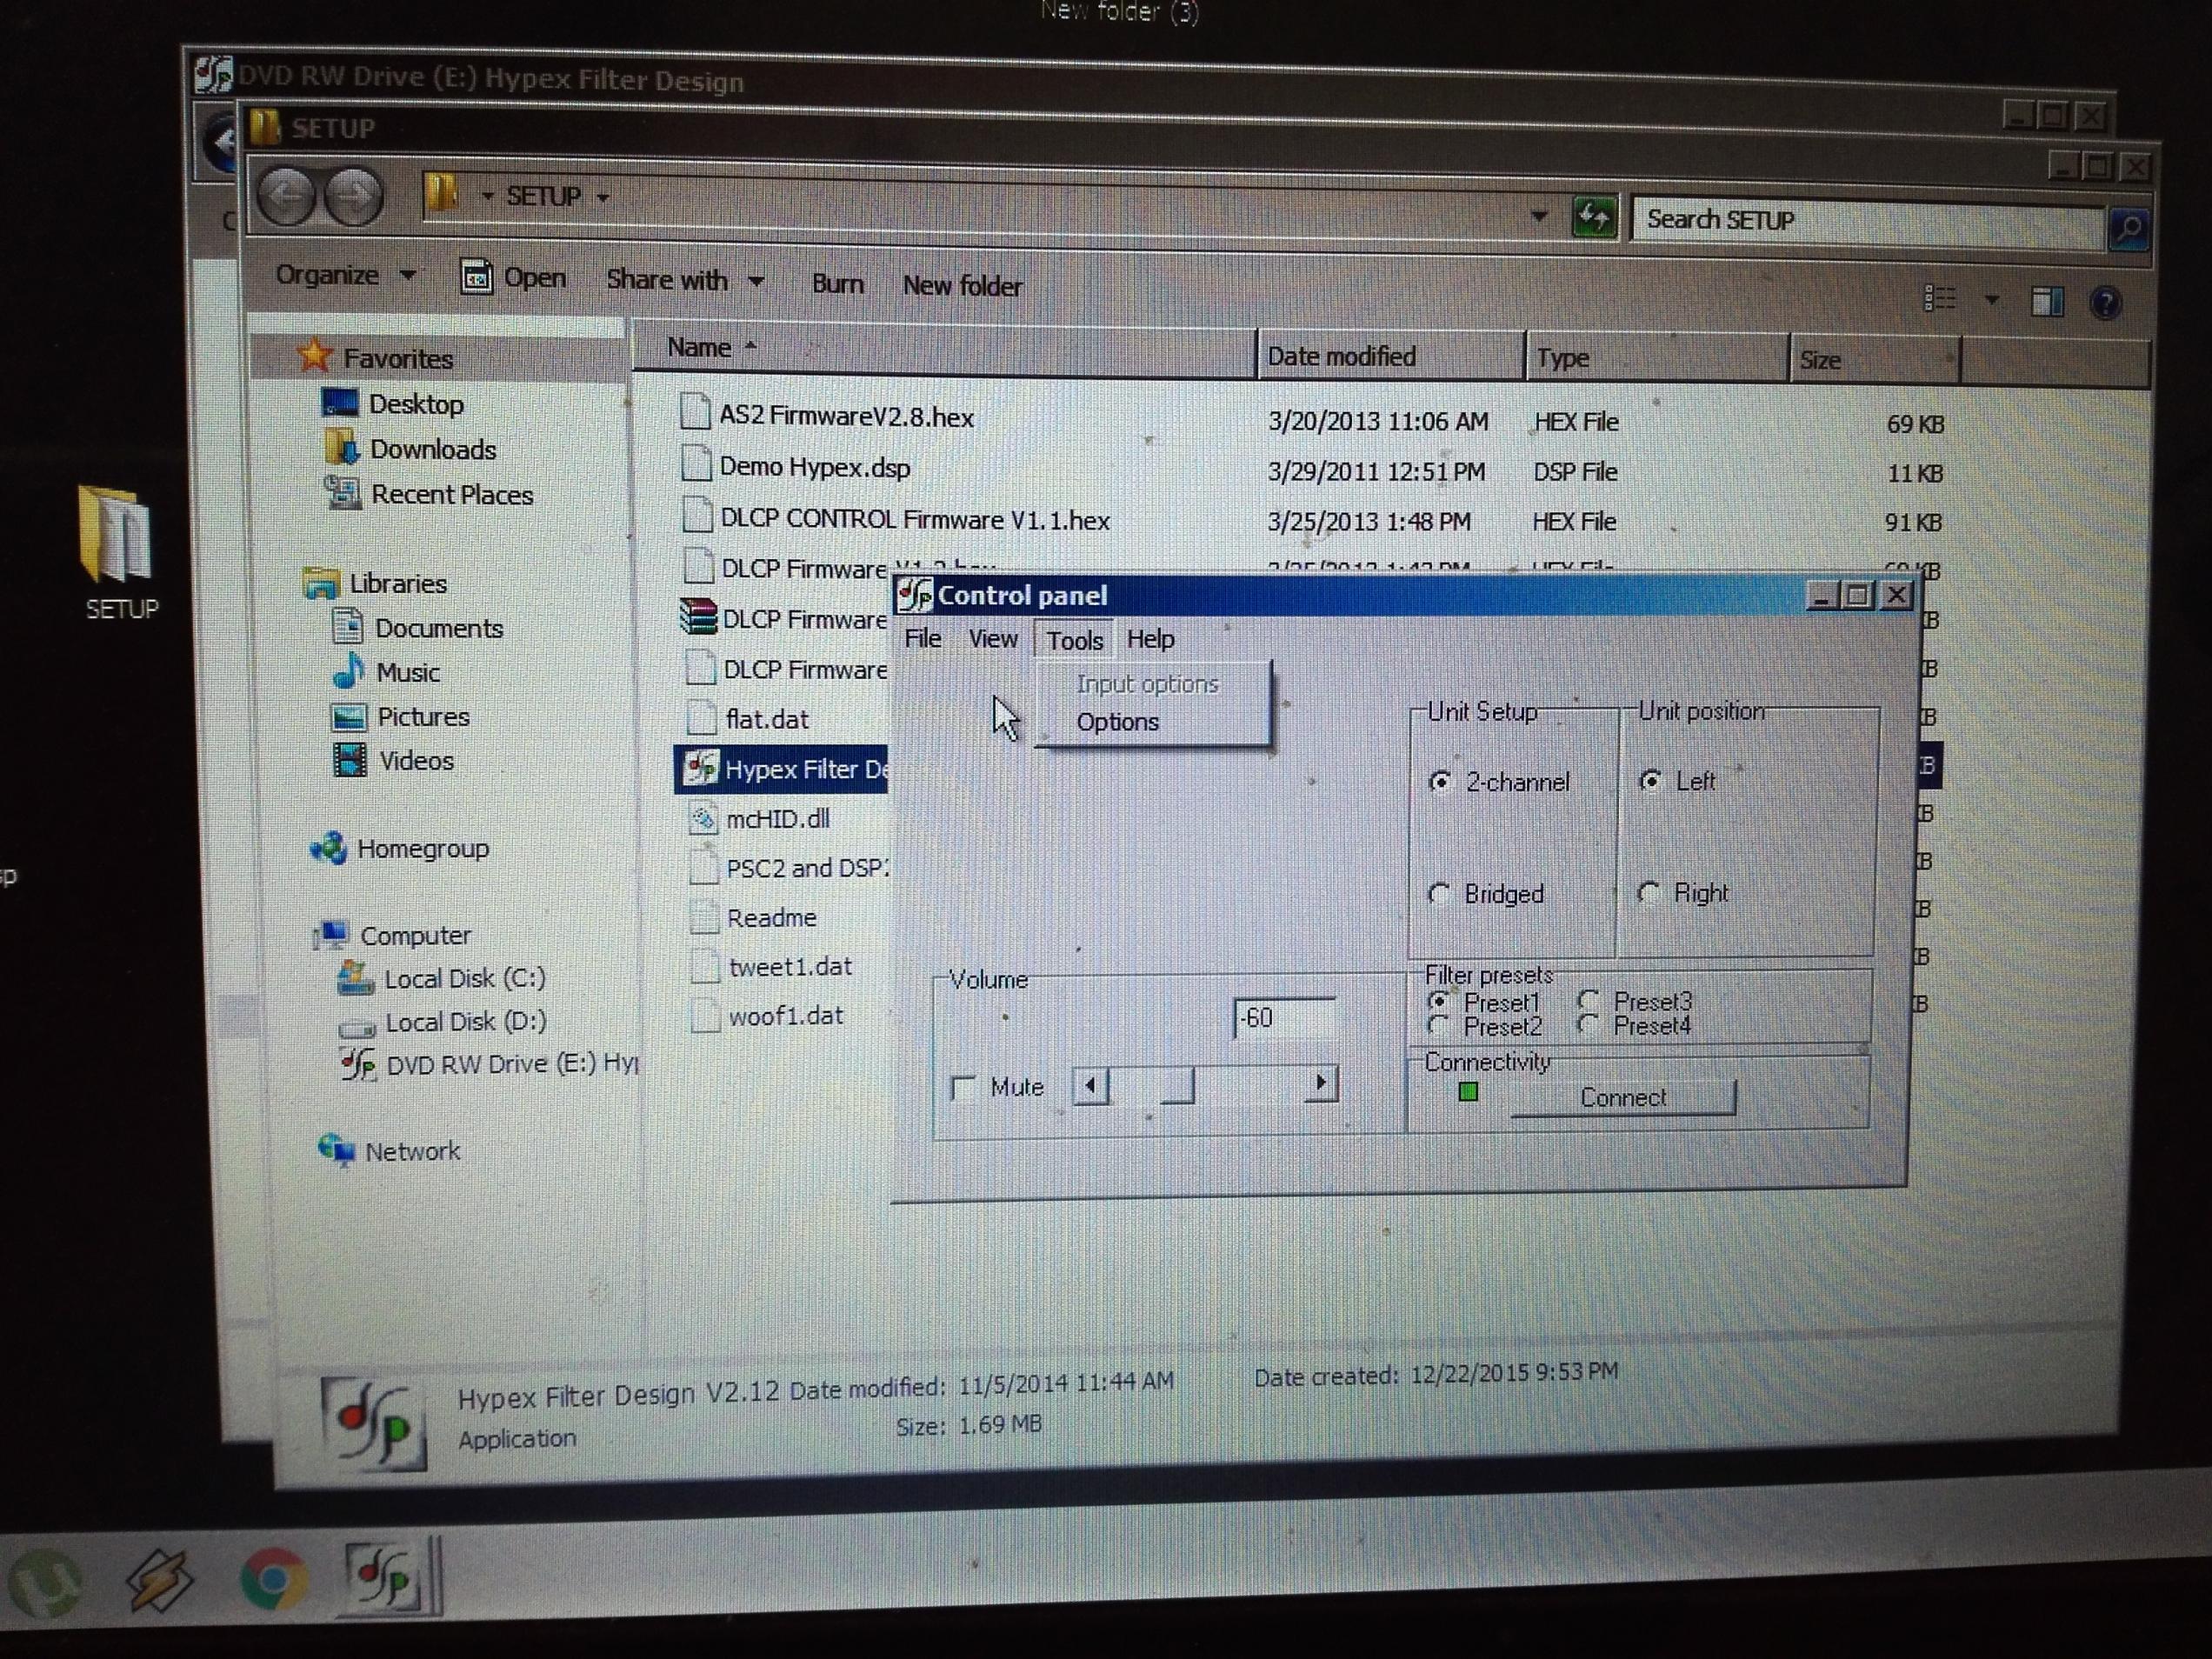The width and height of the screenshot is (2212, 1659).
Task: Select DVD RW Drive (E:) in the sidebar
Action: [489, 1064]
